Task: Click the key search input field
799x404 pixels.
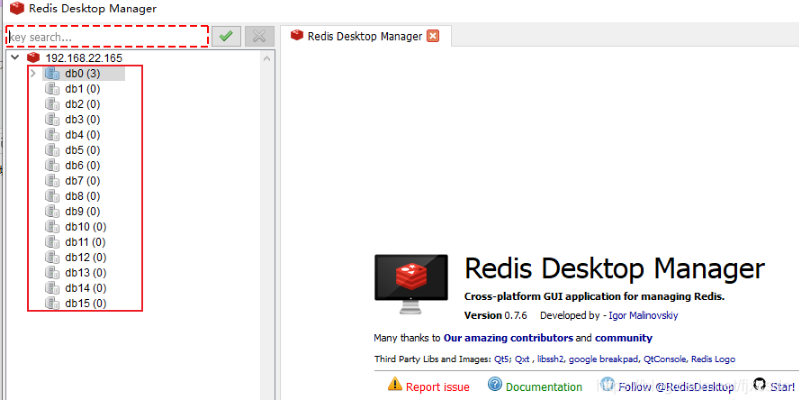Action: tap(108, 37)
